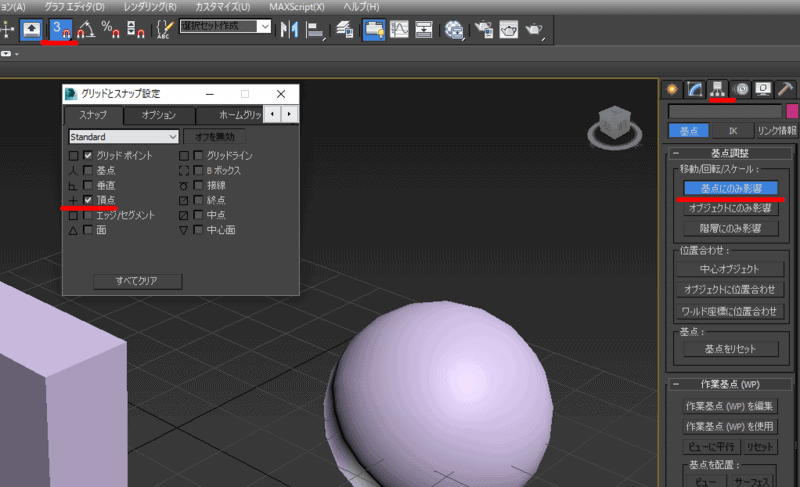Image resolution: width=800 pixels, height=487 pixels.
Task: Open the Create panel star icon
Action: (672, 89)
